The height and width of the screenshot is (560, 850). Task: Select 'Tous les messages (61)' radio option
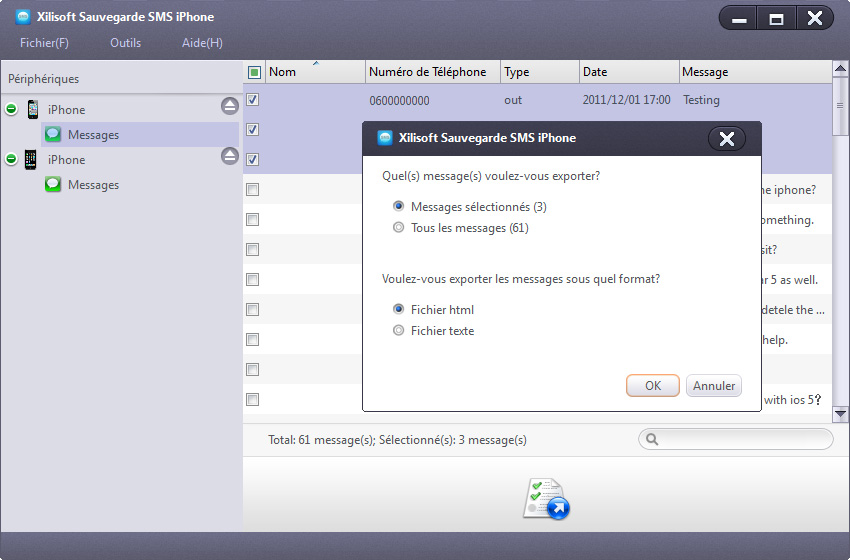tap(398, 227)
